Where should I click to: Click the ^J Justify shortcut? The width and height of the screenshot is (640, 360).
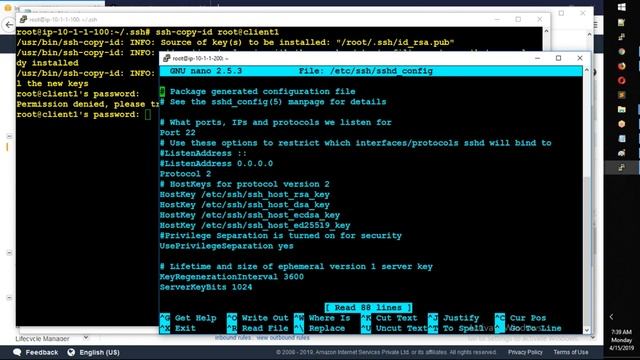click(453, 318)
